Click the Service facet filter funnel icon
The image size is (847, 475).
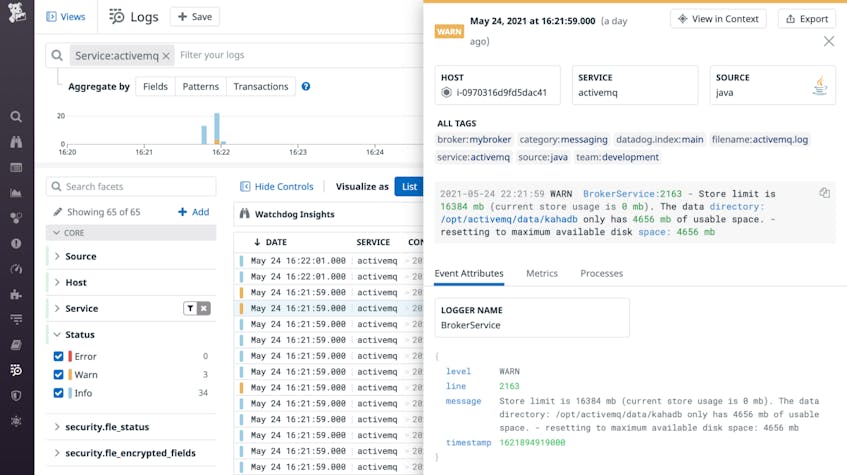[x=190, y=309]
